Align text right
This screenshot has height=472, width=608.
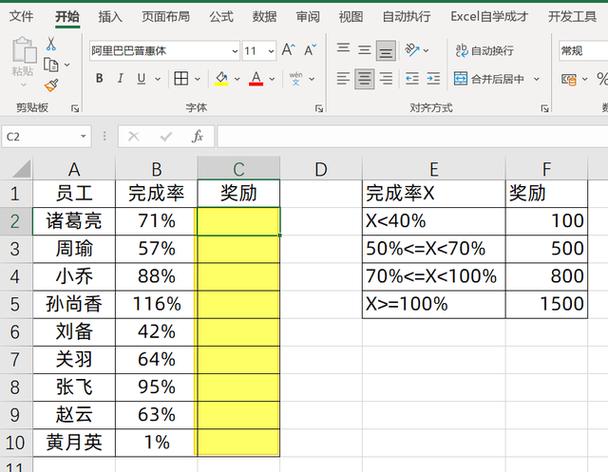pyautogui.click(x=386, y=79)
